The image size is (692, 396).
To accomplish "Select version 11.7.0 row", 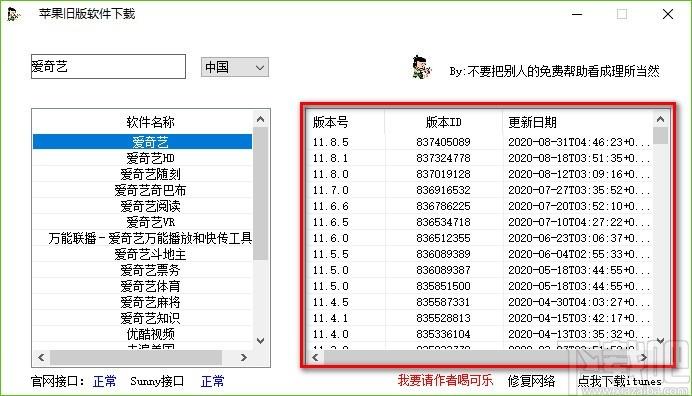I will [x=479, y=190].
